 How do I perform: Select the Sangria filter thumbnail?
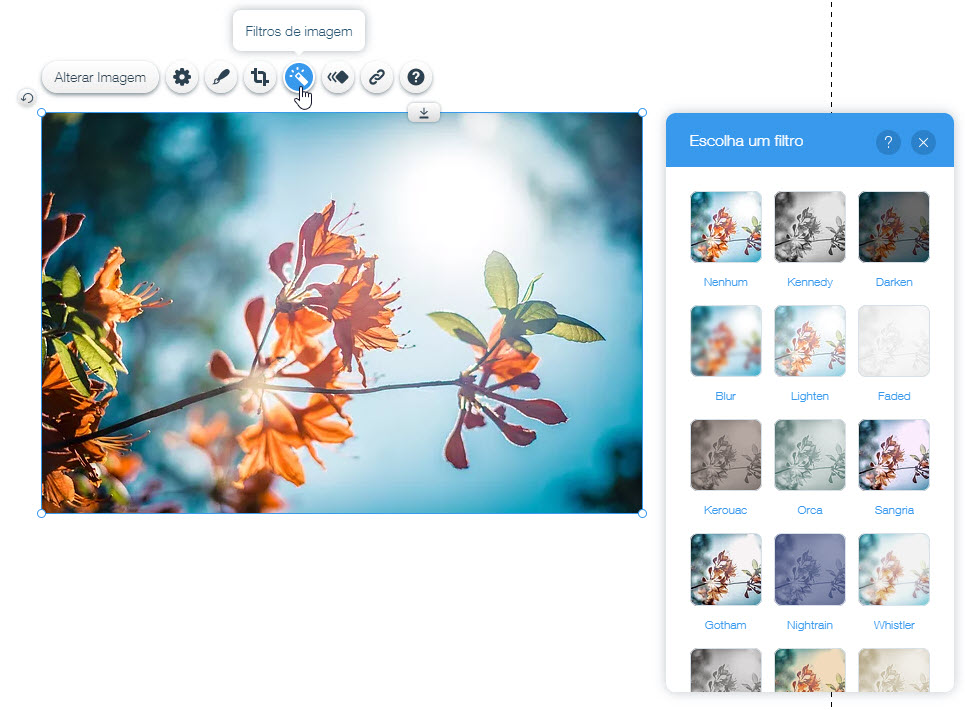[893, 455]
